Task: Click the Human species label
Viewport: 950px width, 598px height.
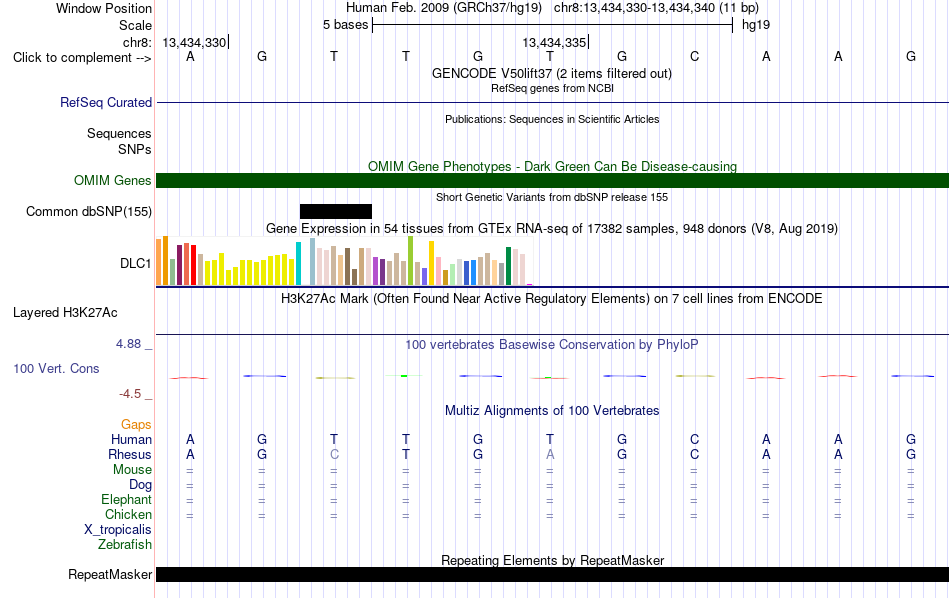Action: [x=131, y=439]
